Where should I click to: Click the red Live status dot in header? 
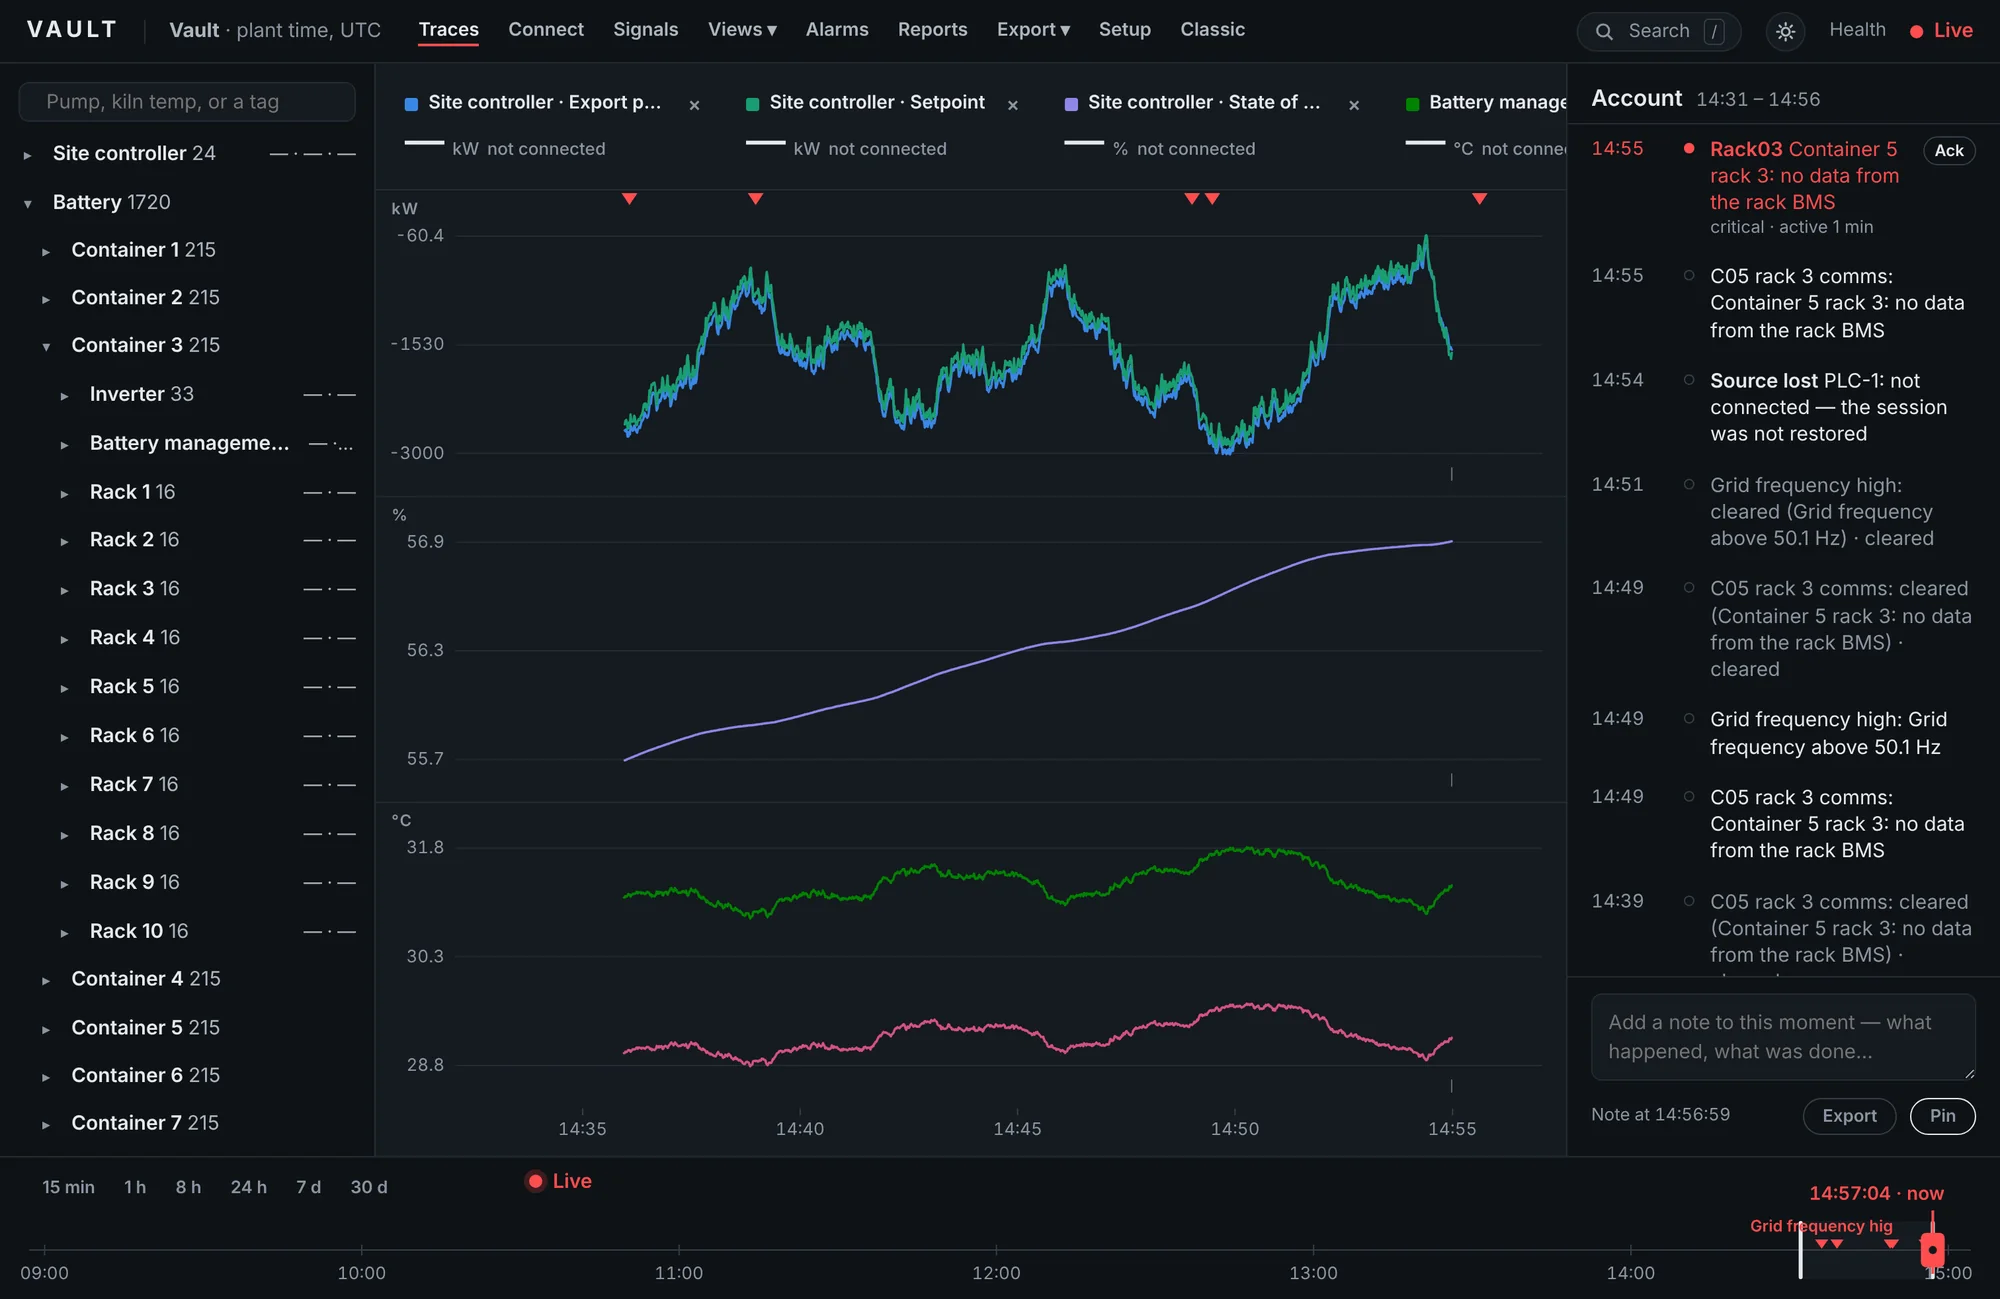pyautogui.click(x=1916, y=32)
